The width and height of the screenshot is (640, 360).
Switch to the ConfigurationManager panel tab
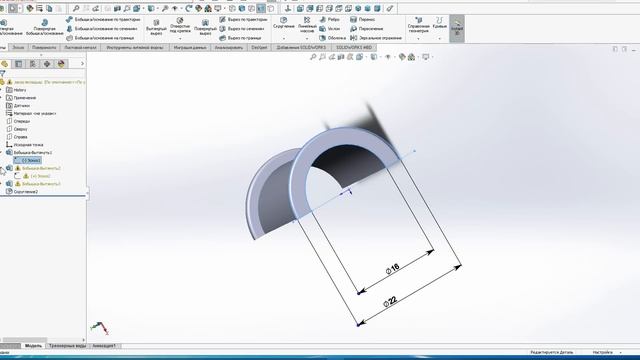coord(33,64)
